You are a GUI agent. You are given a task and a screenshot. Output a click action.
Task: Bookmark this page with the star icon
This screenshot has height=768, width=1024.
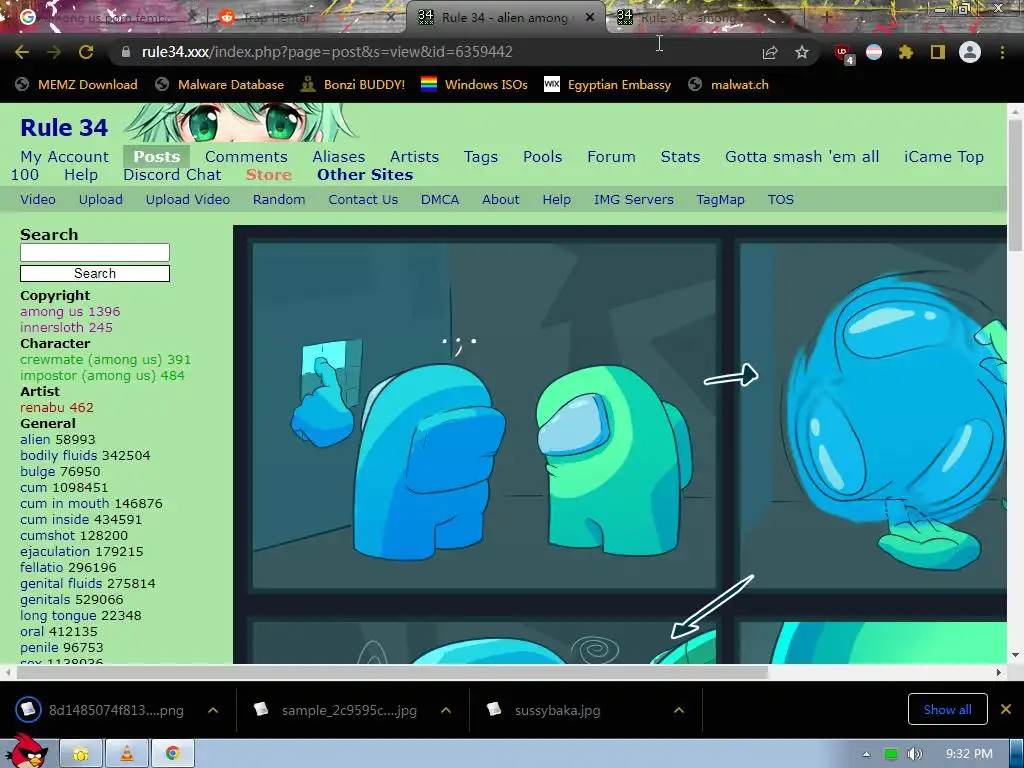pos(802,52)
